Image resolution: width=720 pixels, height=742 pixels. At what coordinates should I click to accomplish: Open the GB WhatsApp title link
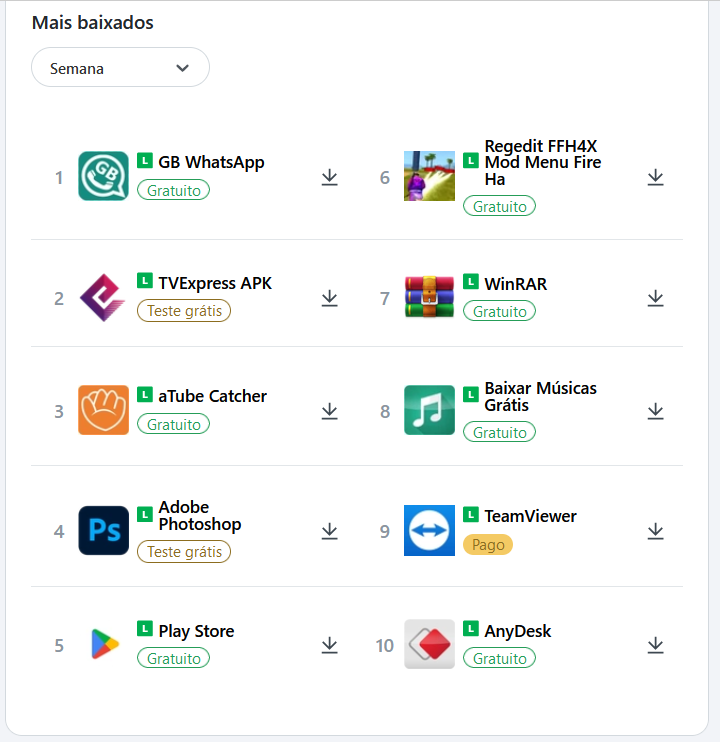(x=211, y=162)
